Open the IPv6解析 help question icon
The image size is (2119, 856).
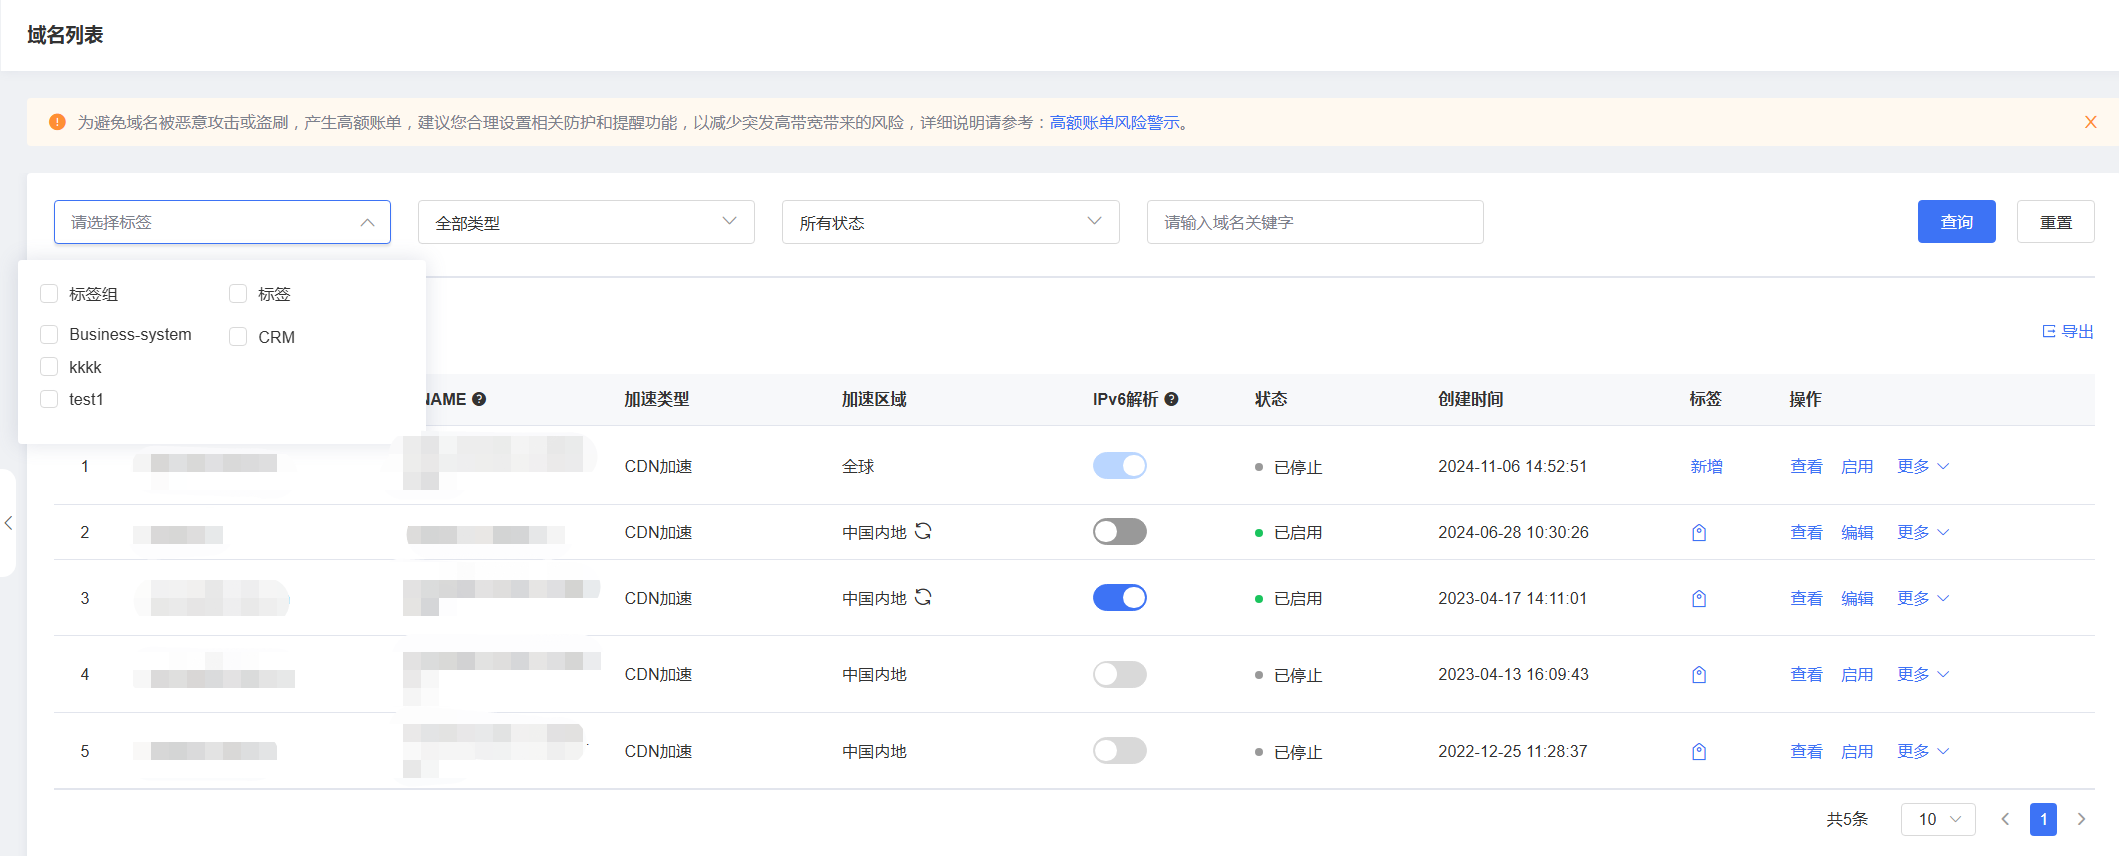(x=1171, y=399)
